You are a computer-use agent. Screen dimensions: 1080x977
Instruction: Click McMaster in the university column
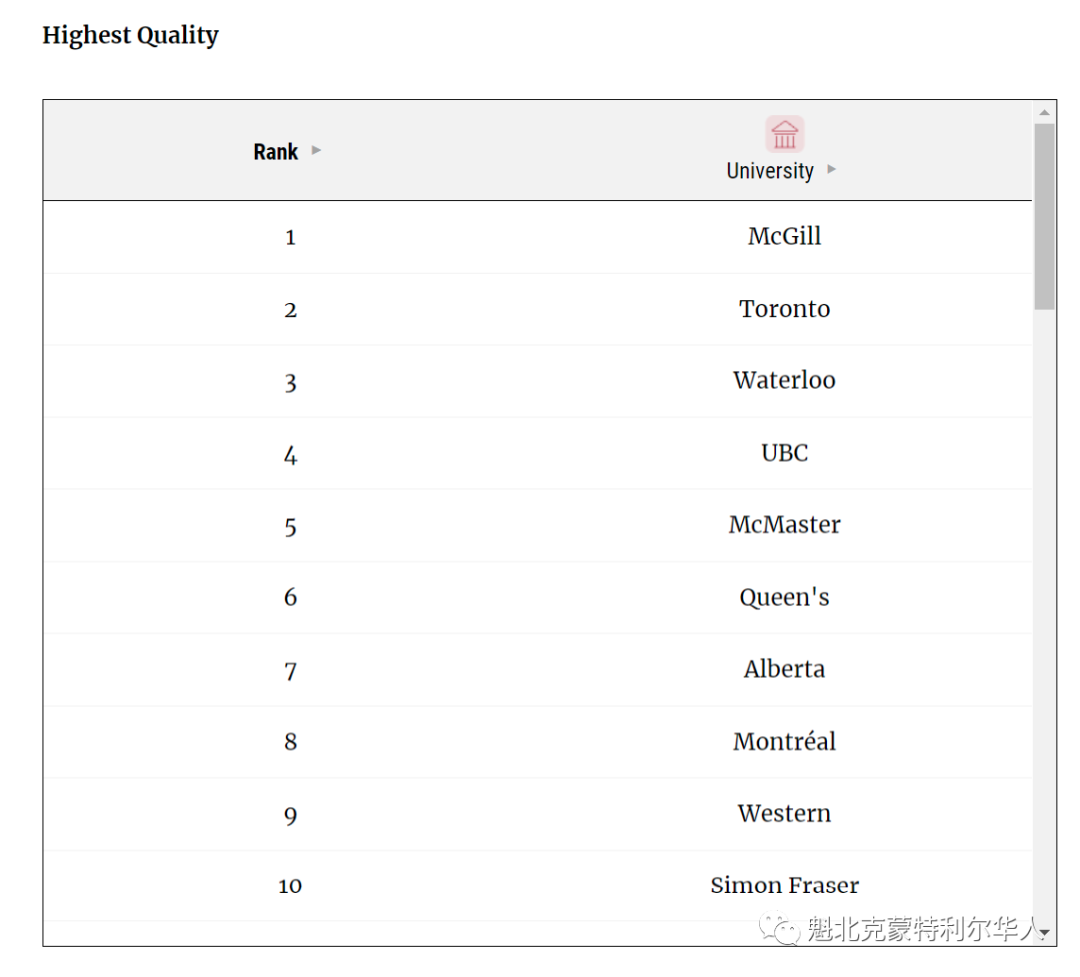[785, 525]
